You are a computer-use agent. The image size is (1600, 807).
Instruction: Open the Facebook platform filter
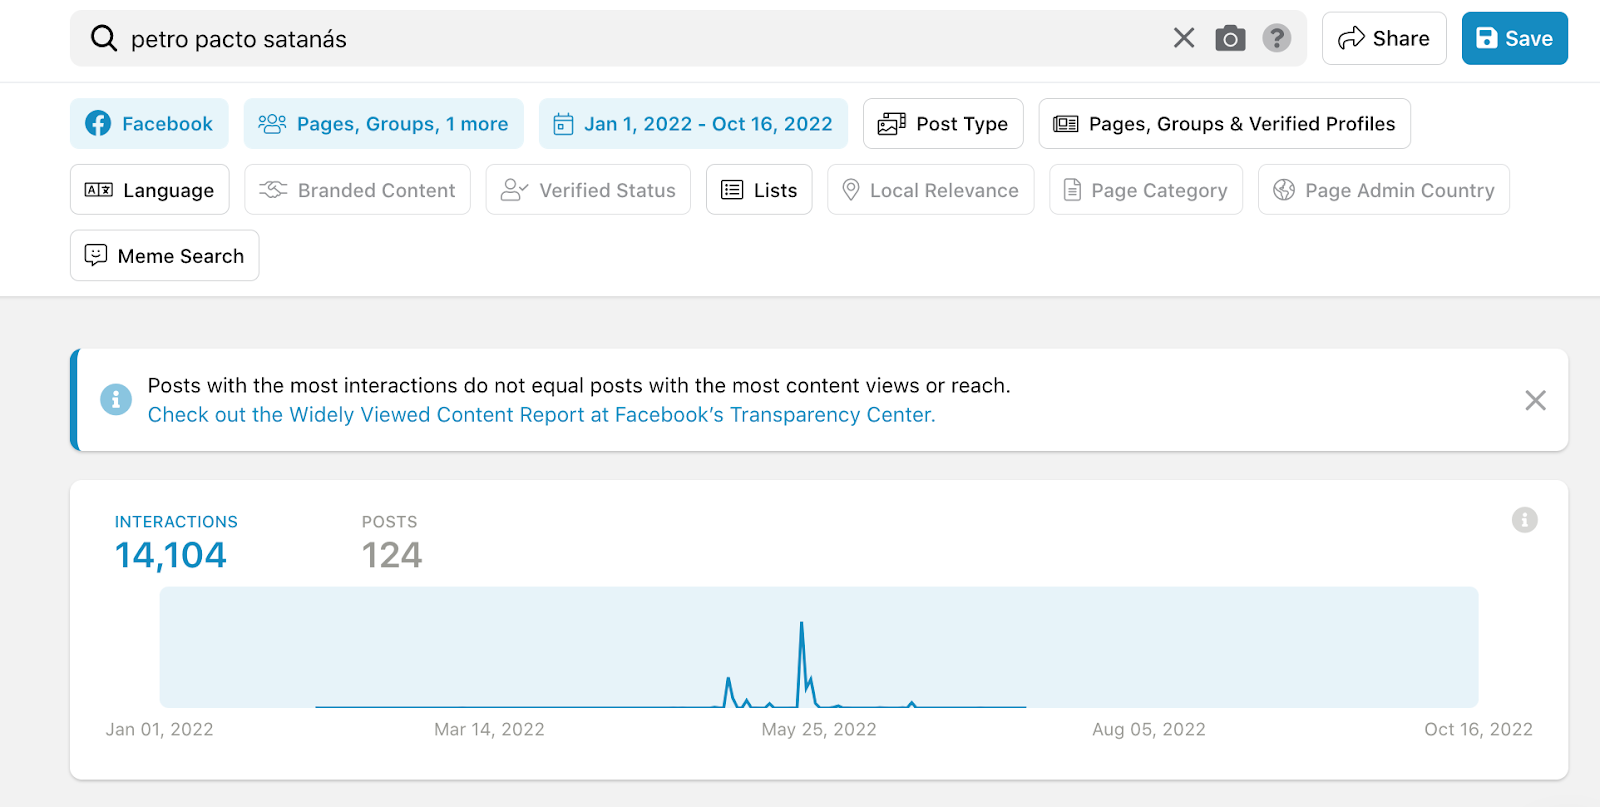tap(149, 124)
